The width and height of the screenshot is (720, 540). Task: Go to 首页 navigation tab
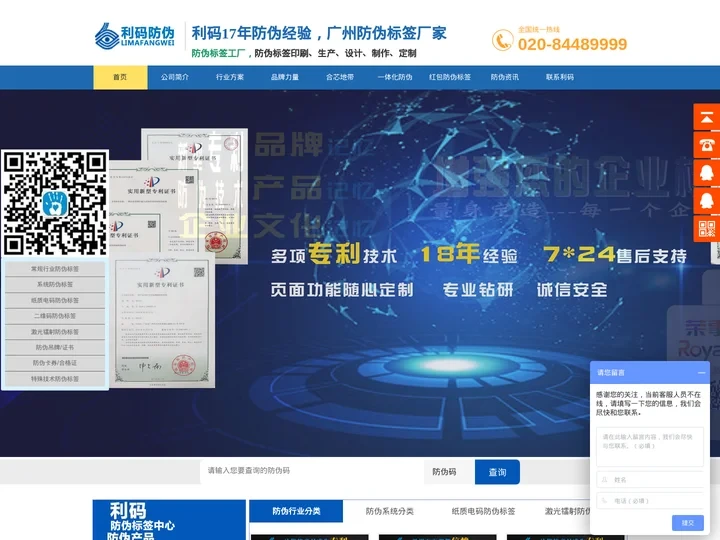(x=120, y=77)
